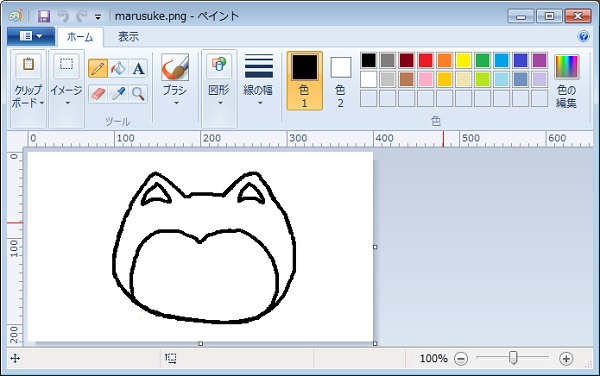Click the canvas bottom-edge resize handle
This screenshot has width=600, height=376.
coord(201,343)
